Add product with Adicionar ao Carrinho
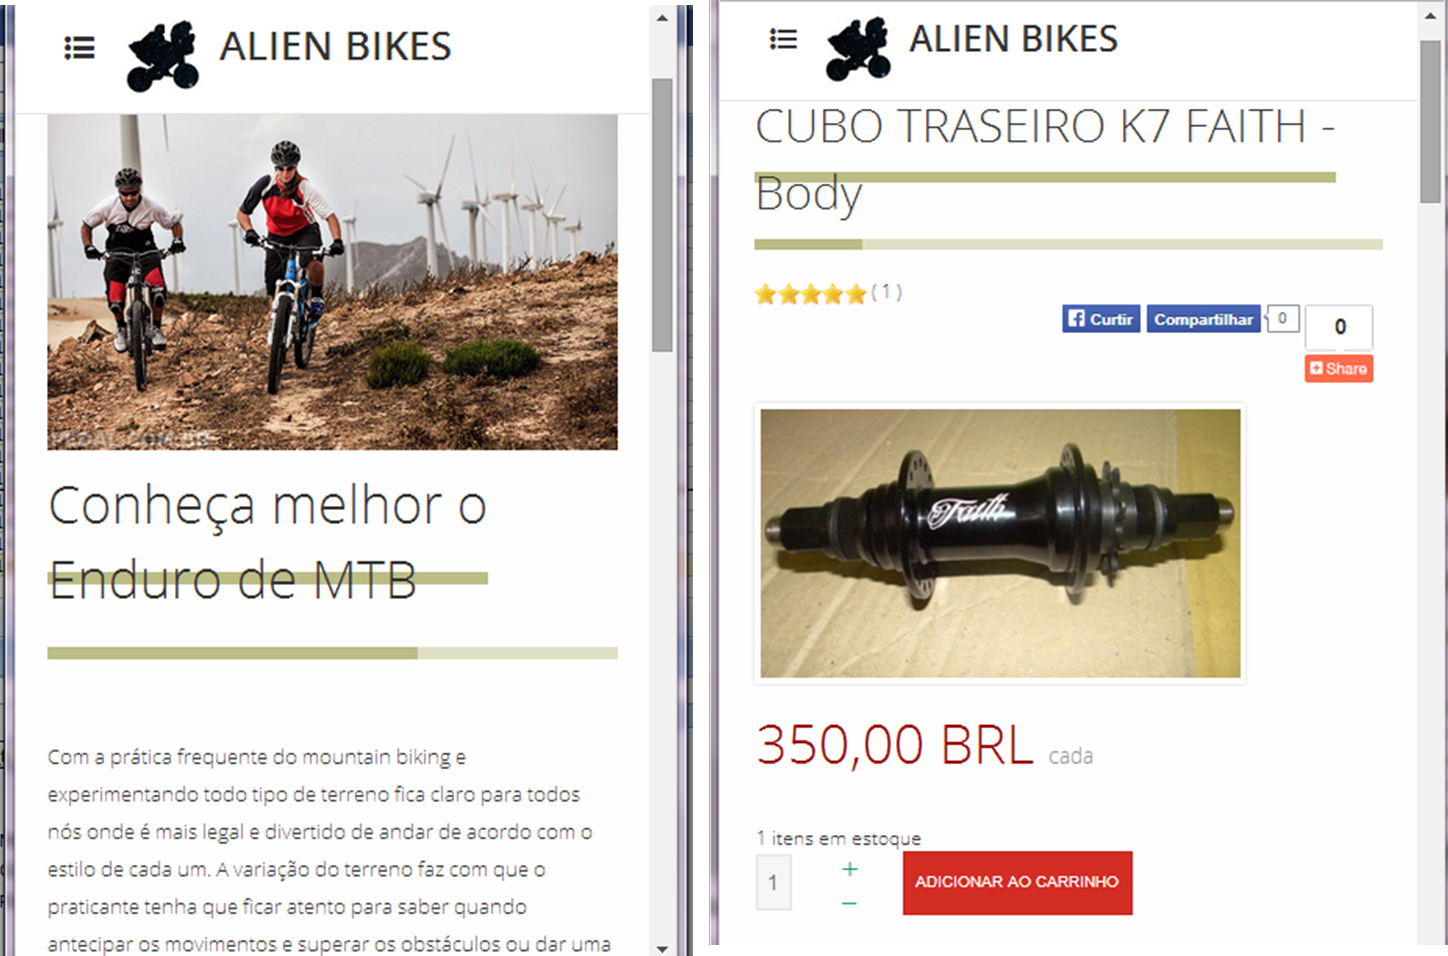The height and width of the screenshot is (956, 1448). pyautogui.click(x=1017, y=882)
